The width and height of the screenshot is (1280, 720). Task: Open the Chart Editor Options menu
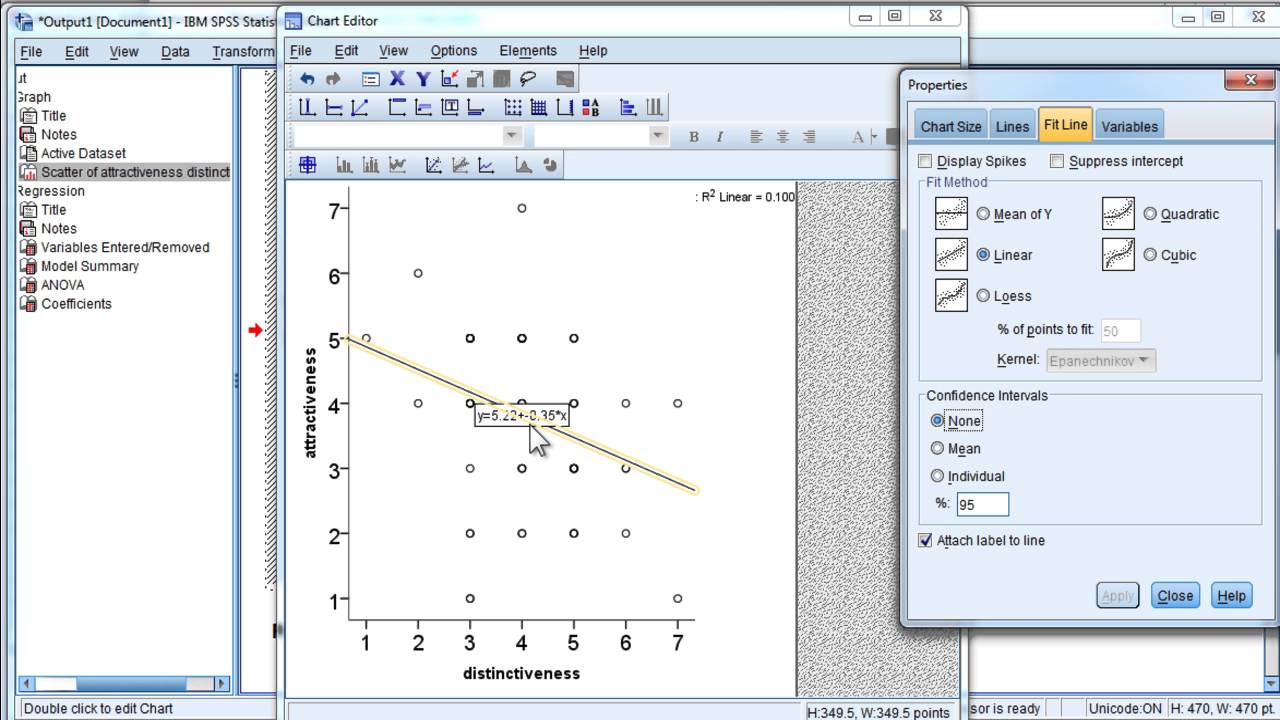tap(454, 51)
